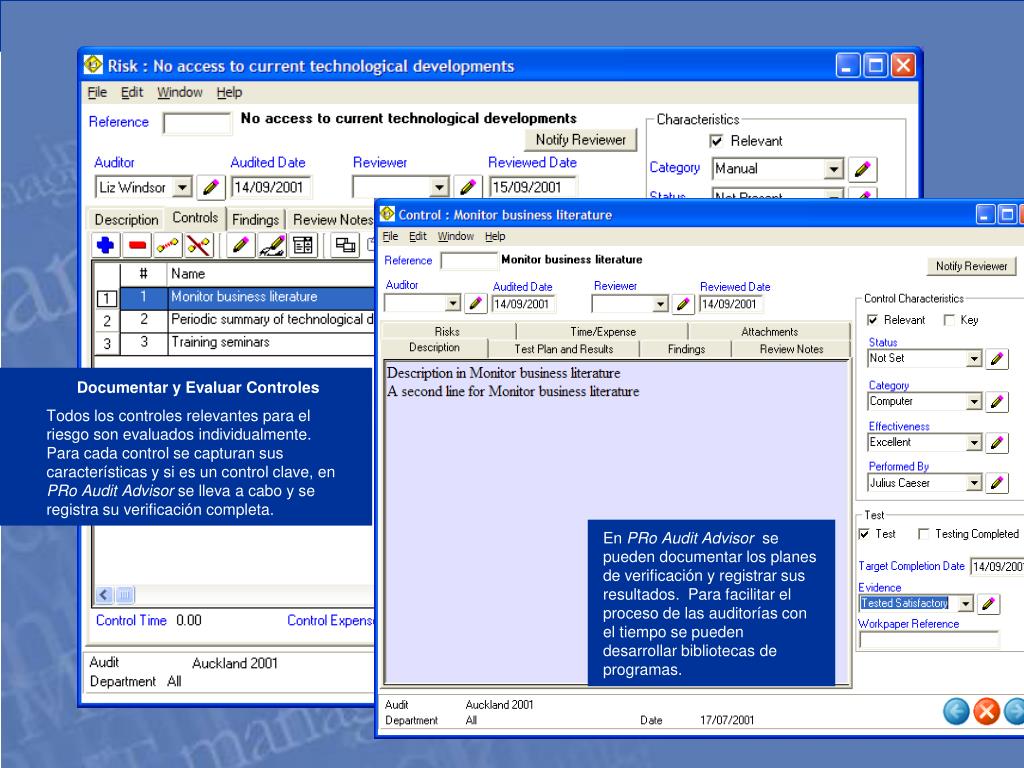Click the unlink control icon with red cross

pyautogui.click(x=199, y=246)
